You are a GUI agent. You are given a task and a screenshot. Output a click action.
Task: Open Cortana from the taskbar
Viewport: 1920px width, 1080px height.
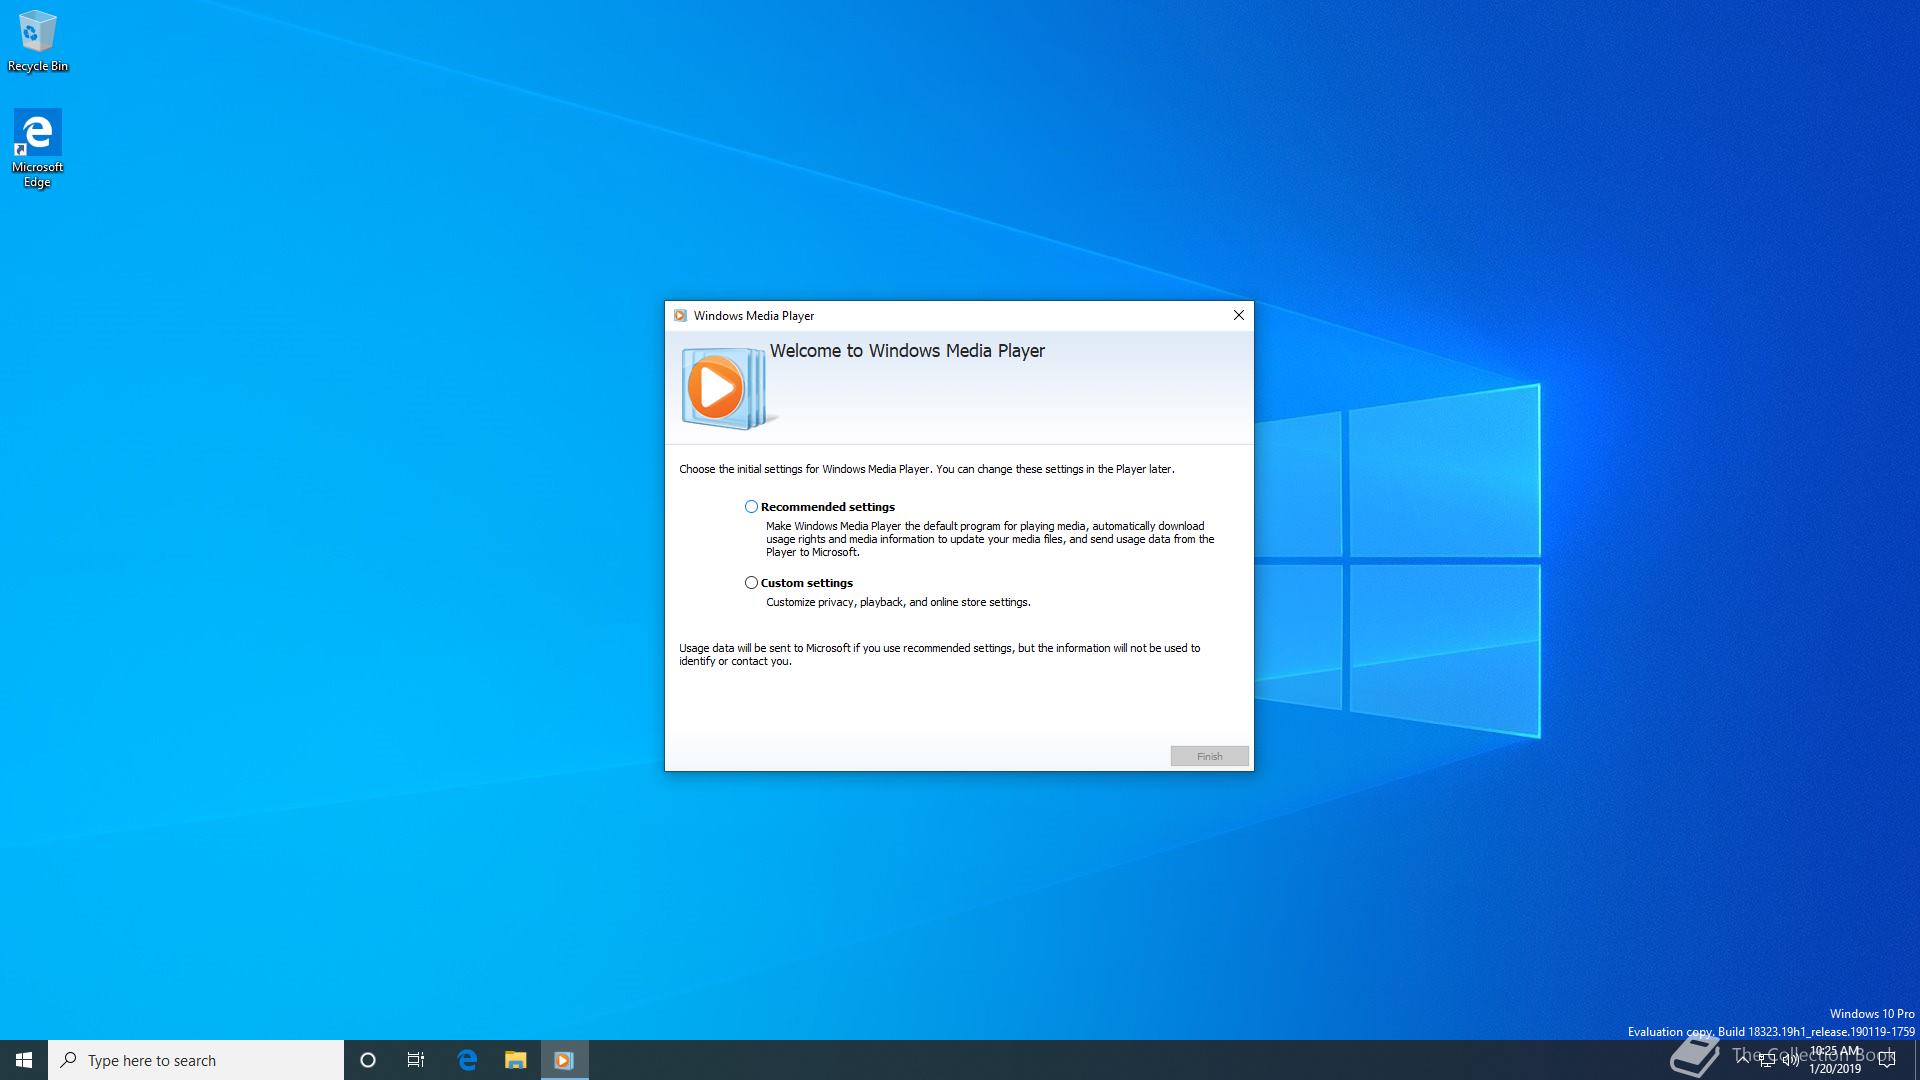(x=367, y=1060)
